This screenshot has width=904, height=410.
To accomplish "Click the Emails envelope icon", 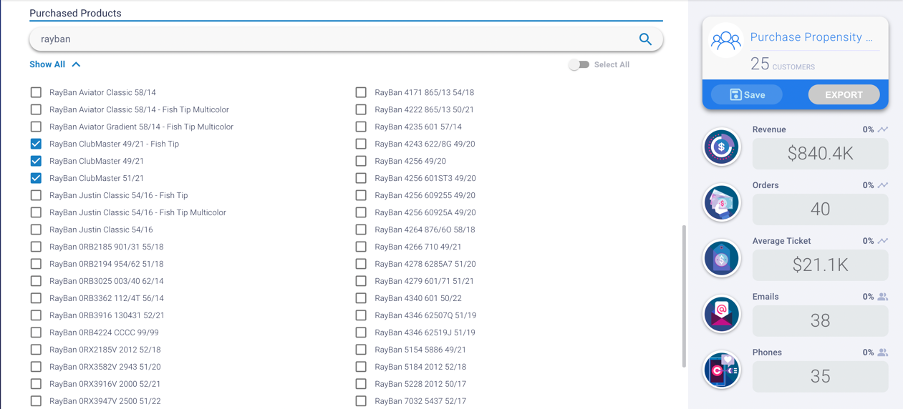I will [721, 314].
